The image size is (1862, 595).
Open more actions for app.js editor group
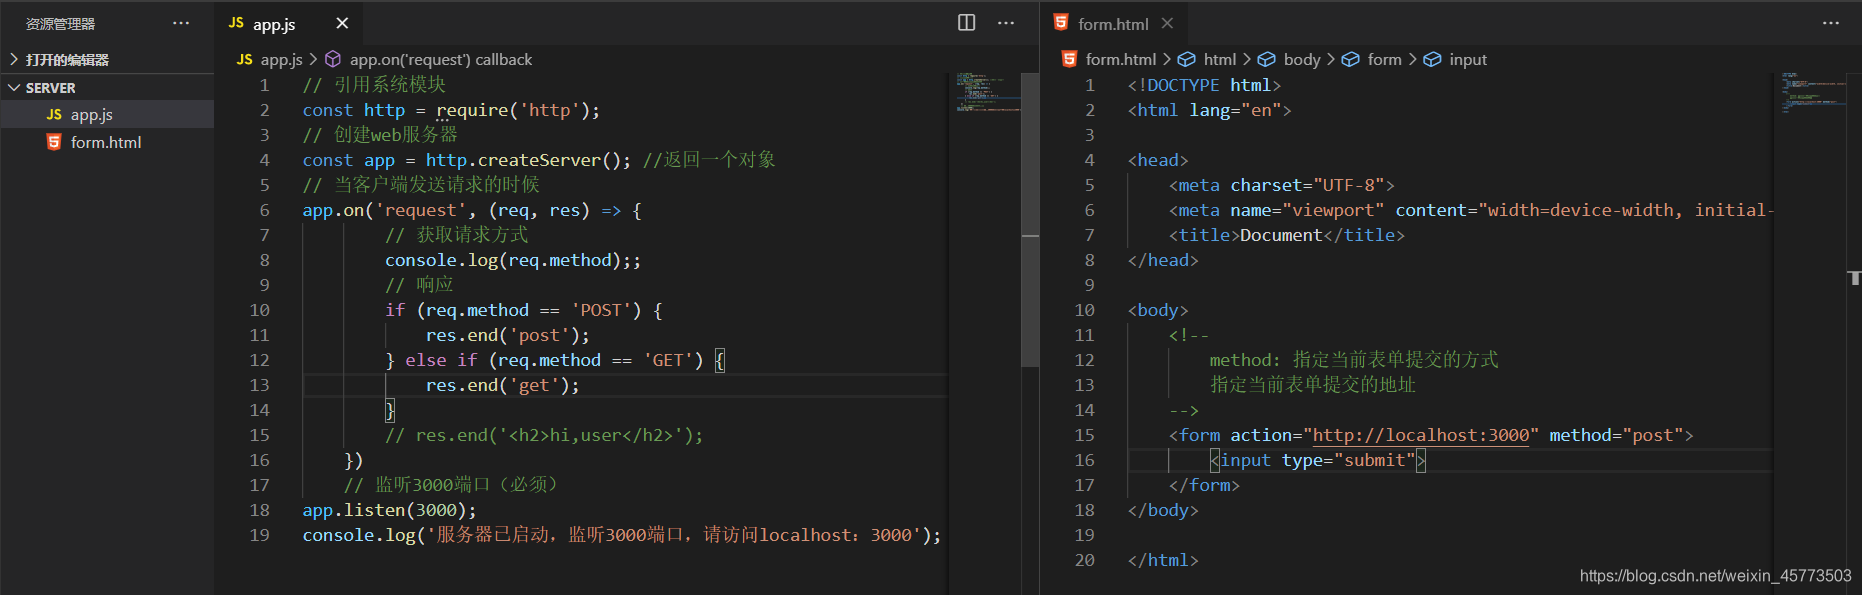(x=1006, y=23)
